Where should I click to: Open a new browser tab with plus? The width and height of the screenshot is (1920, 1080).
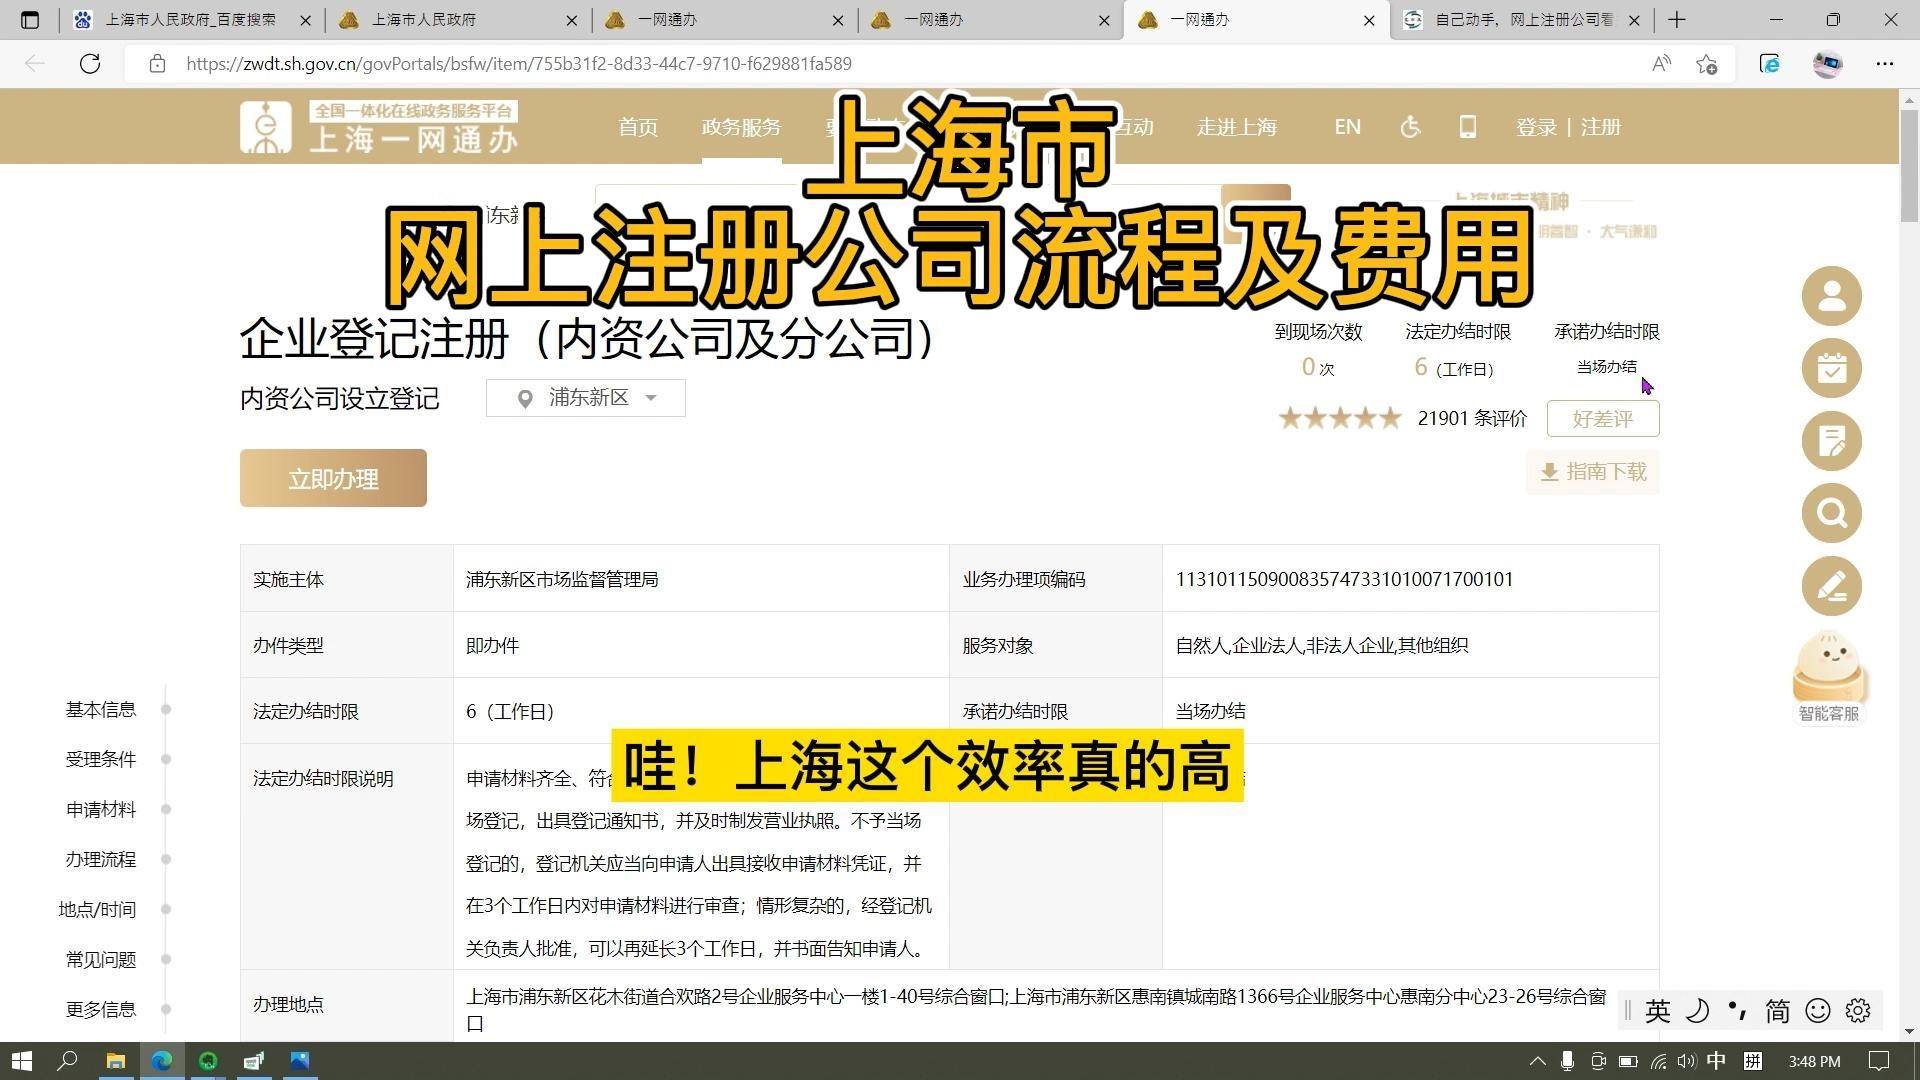(x=1677, y=19)
